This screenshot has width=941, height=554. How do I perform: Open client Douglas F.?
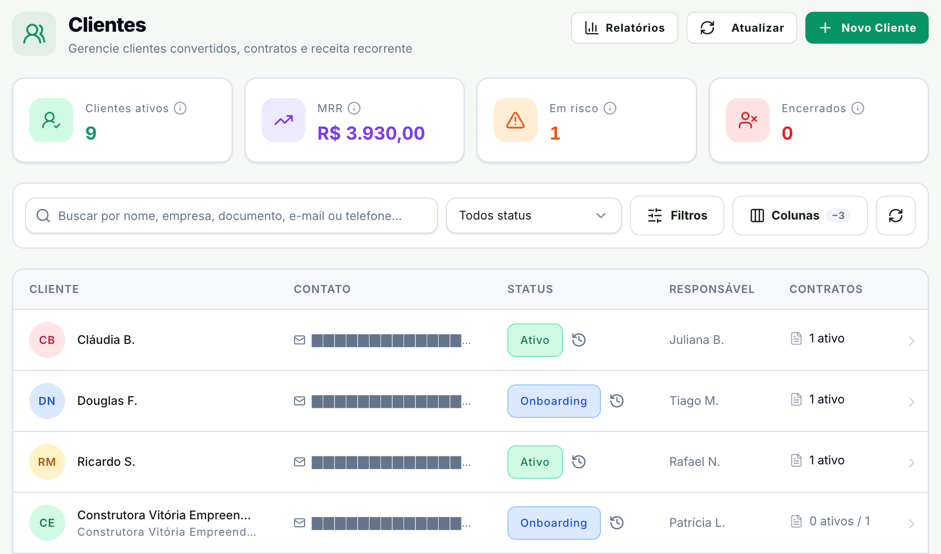tap(107, 401)
